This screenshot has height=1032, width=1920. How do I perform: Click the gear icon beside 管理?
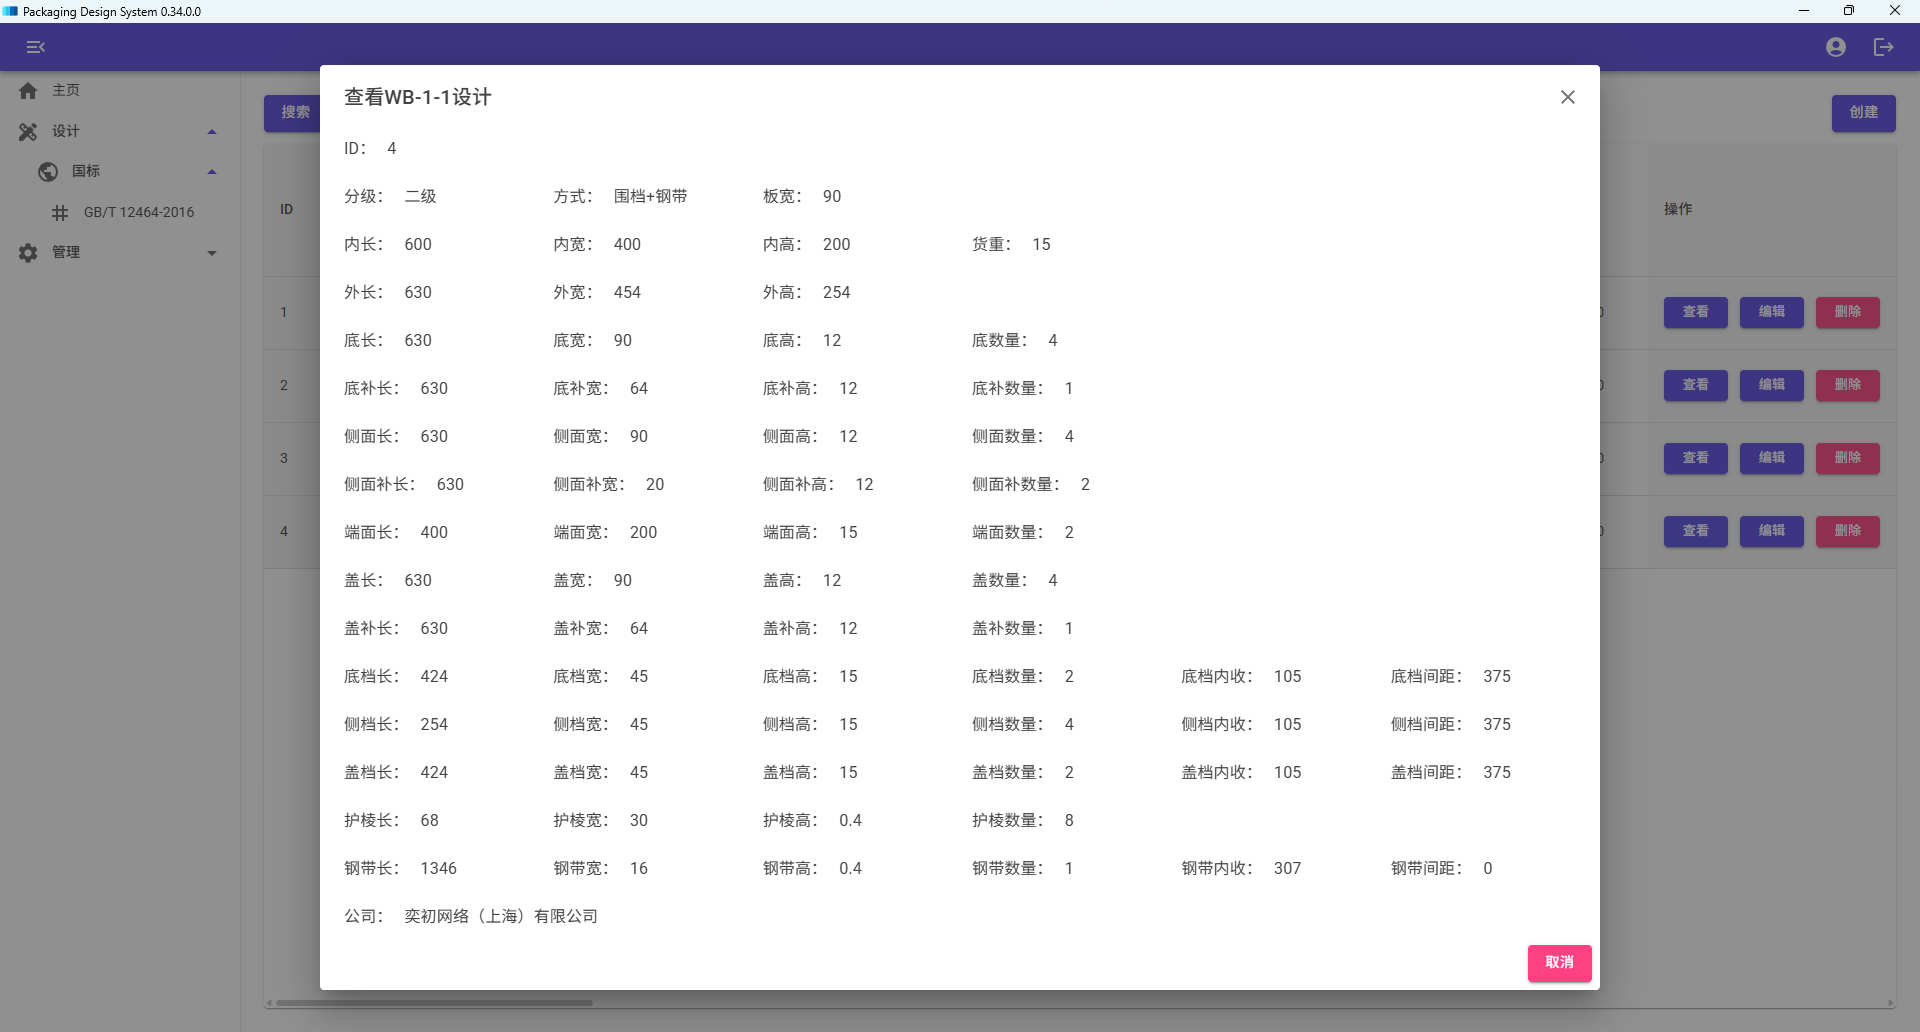[x=28, y=253]
